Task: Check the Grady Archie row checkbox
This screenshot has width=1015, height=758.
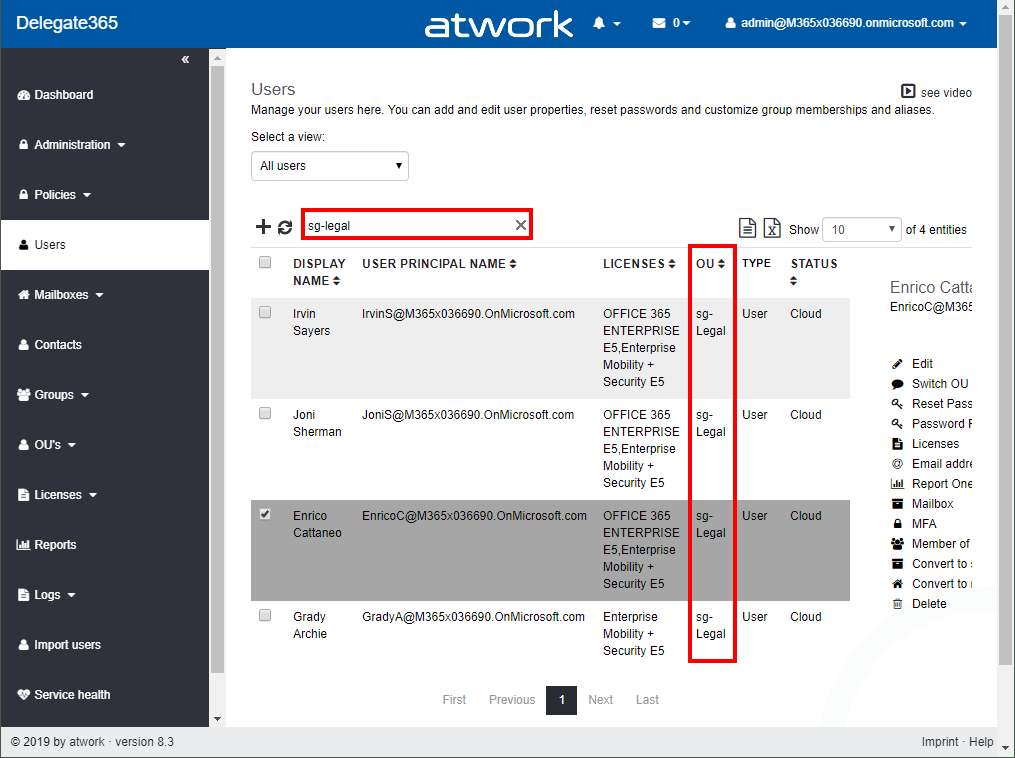Action: [x=265, y=615]
